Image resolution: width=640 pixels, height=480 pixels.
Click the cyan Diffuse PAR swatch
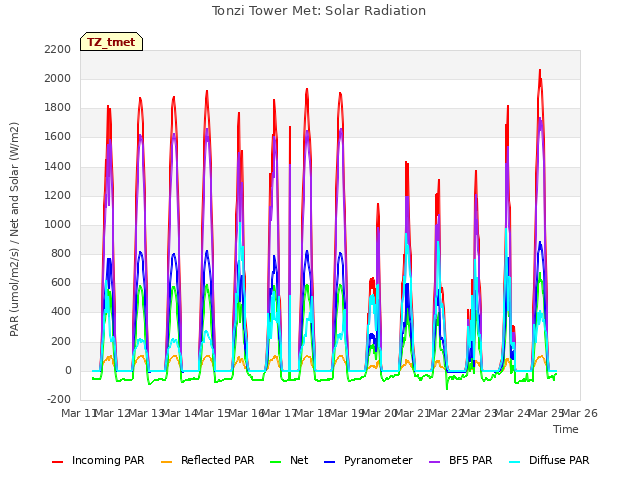515,462
